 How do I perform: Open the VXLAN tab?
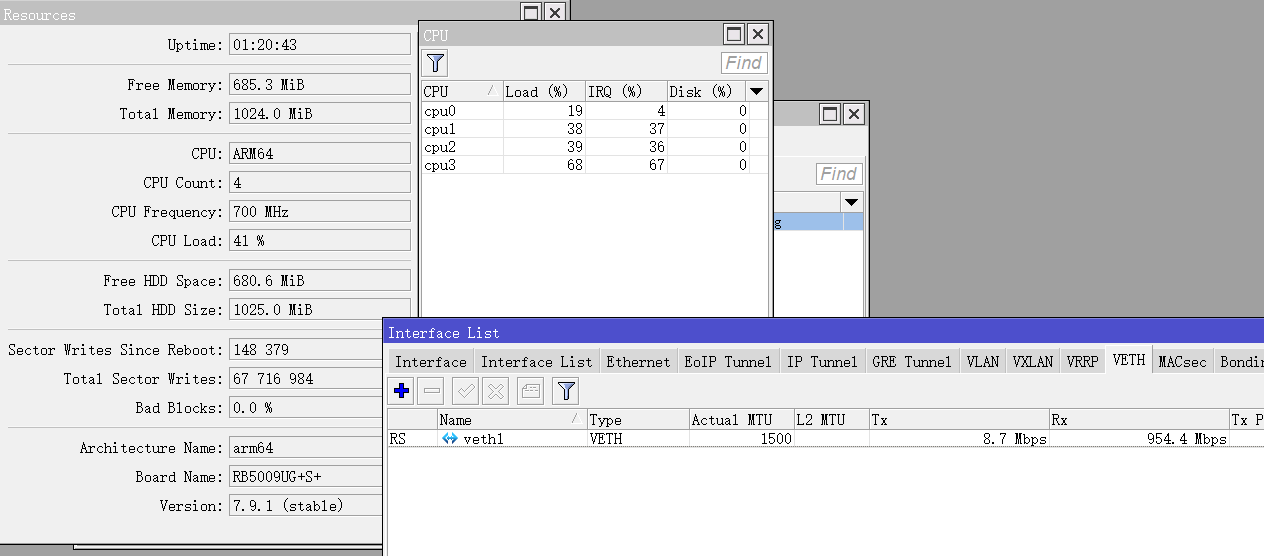tap(1032, 362)
